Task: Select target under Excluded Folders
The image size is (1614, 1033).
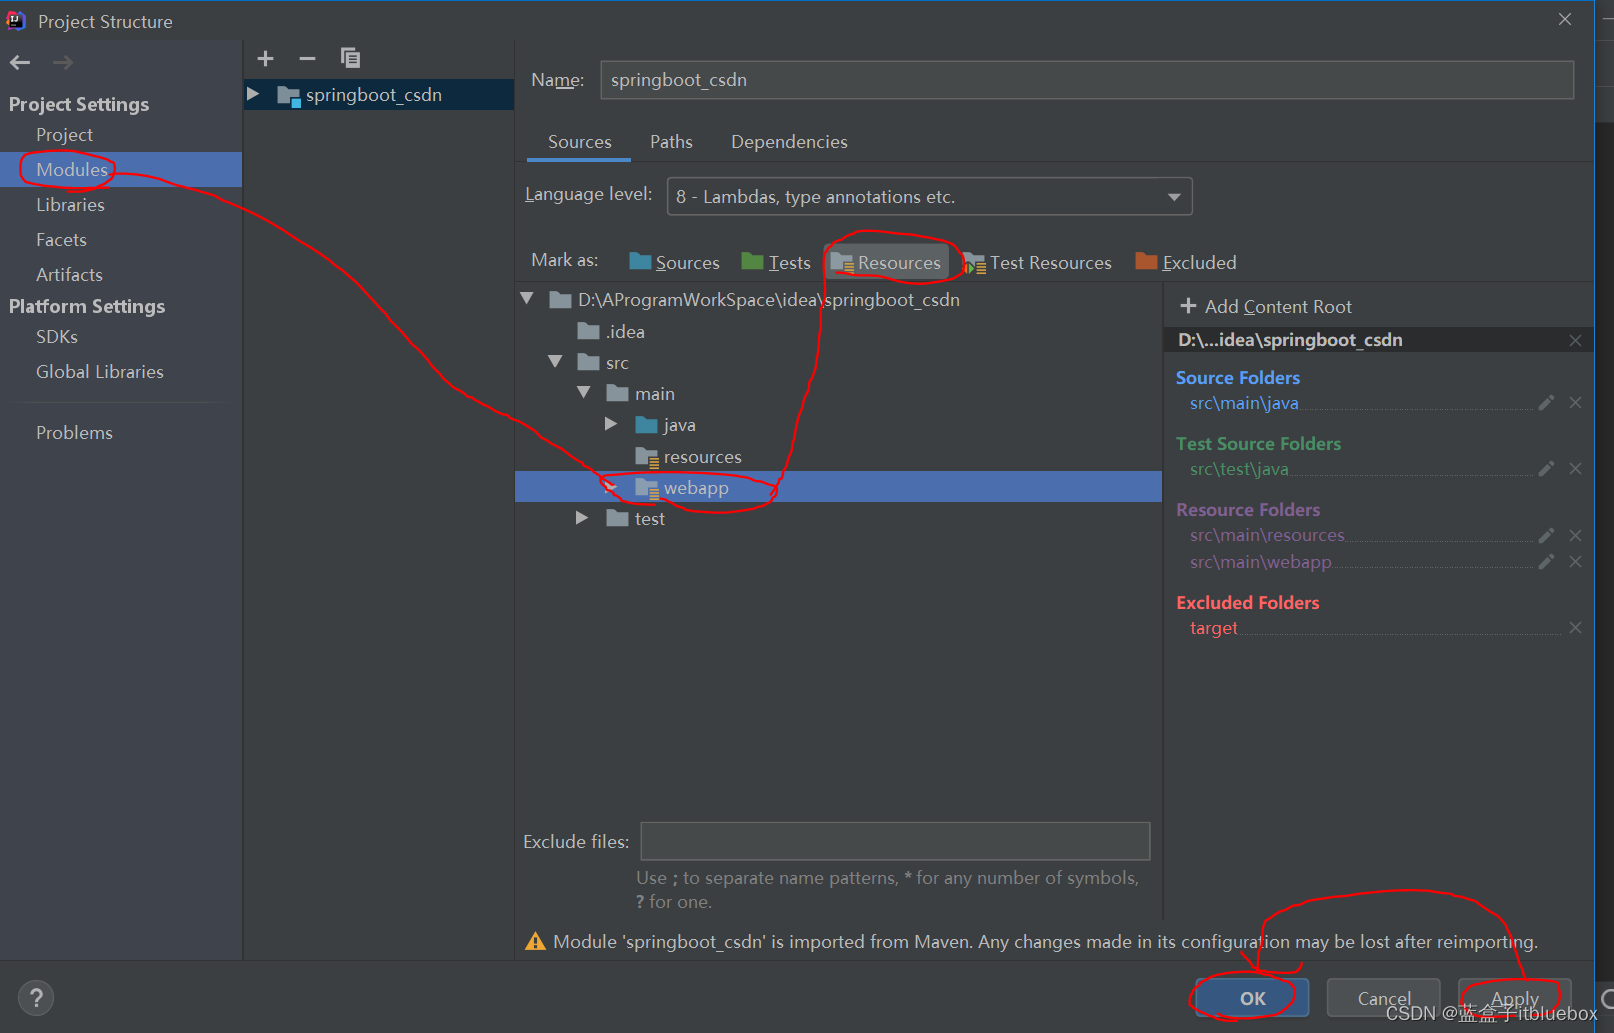Action: coord(1213,628)
